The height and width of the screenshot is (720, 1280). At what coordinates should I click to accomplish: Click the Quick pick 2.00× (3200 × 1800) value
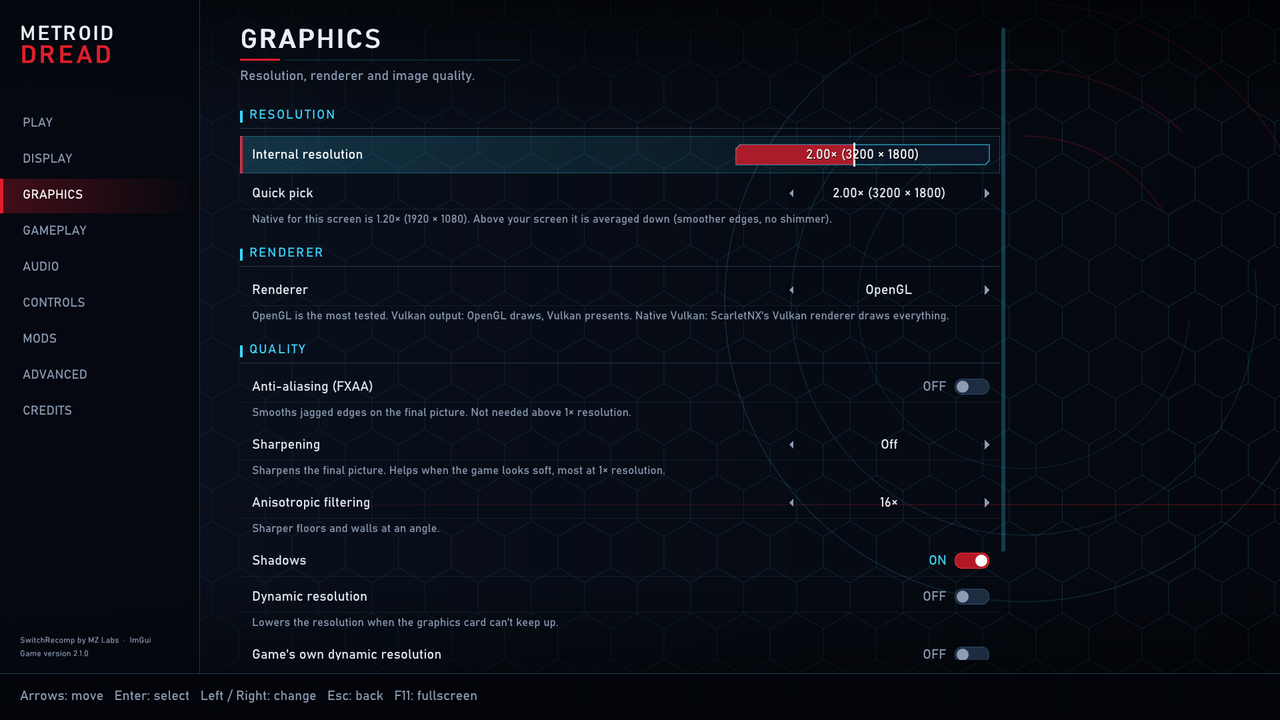coord(888,193)
